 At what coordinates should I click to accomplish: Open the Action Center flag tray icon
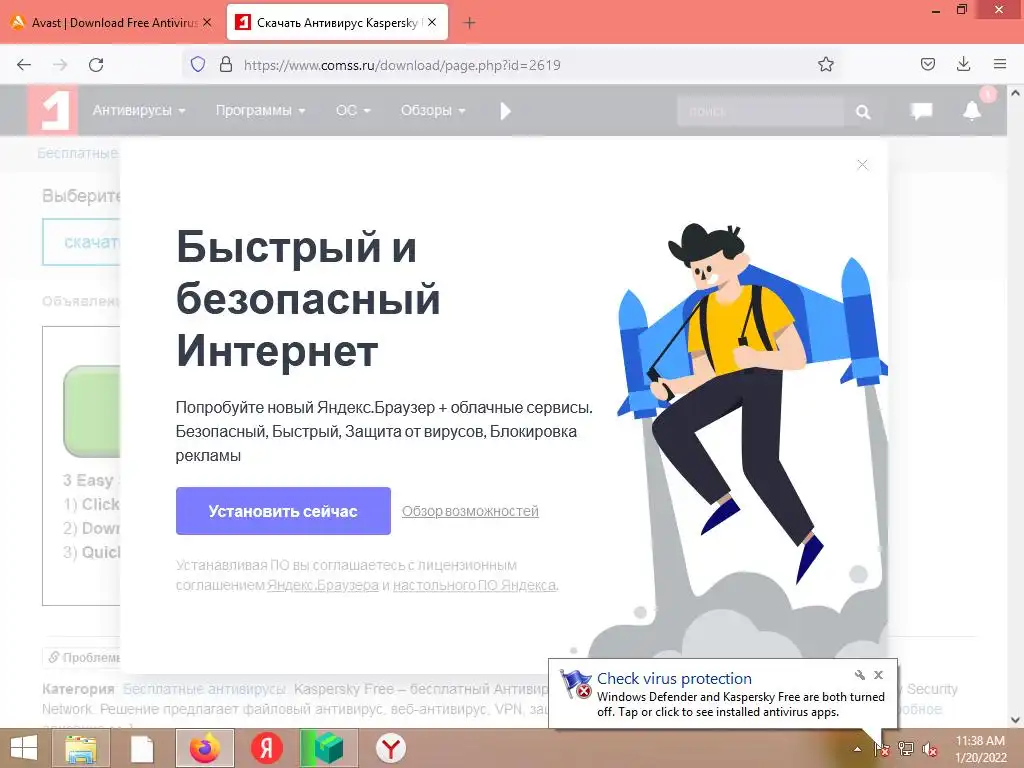[x=881, y=749]
